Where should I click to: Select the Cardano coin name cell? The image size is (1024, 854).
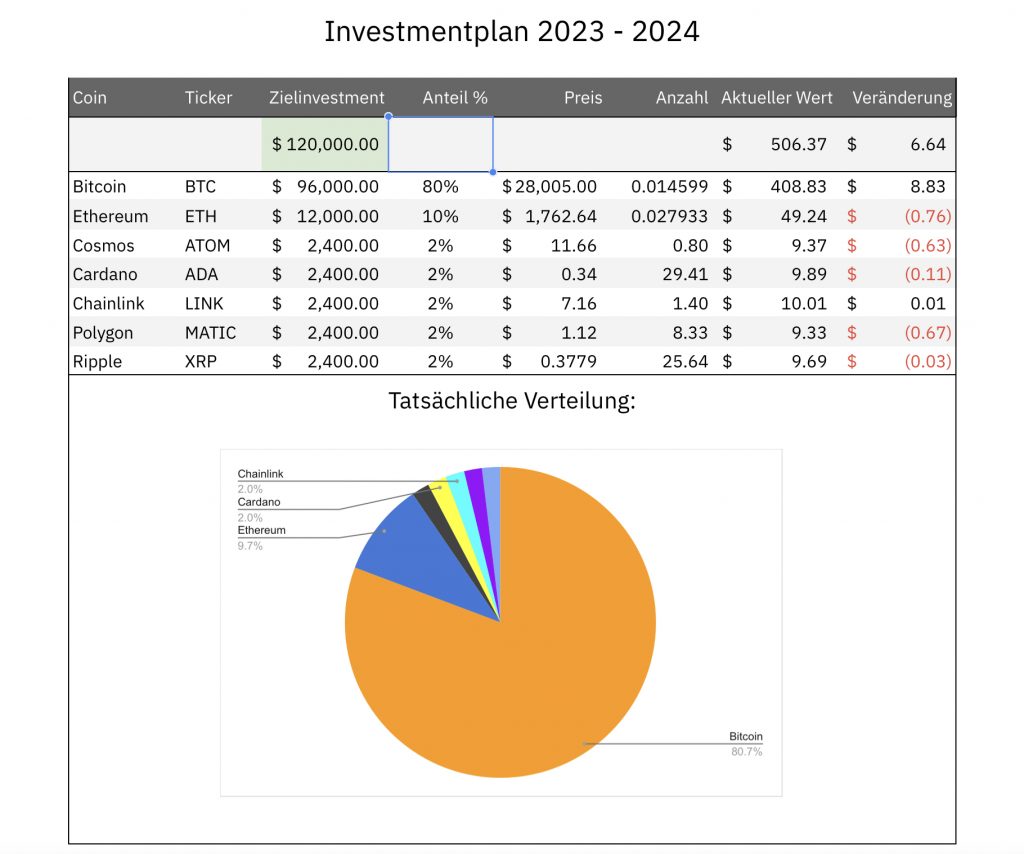pyautogui.click(x=104, y=274)
